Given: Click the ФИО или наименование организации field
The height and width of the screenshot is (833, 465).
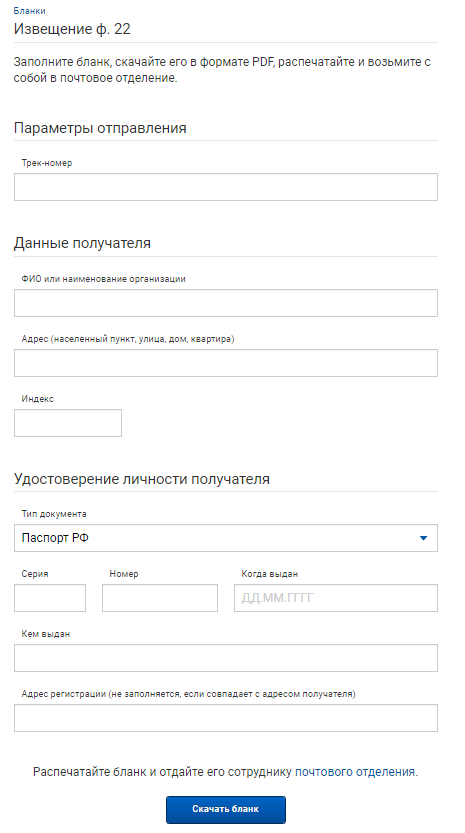Looking at the screenshot, I should pyautogui.click(x=226, y=303).
